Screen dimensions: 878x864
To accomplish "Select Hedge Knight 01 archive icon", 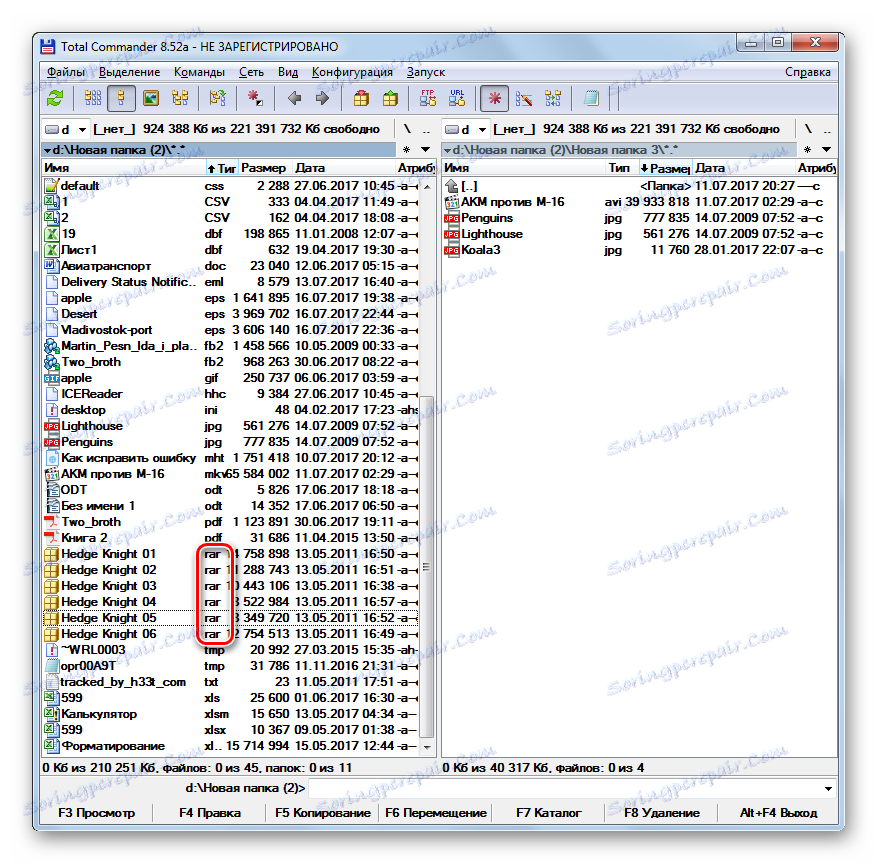I will [52, 554].
